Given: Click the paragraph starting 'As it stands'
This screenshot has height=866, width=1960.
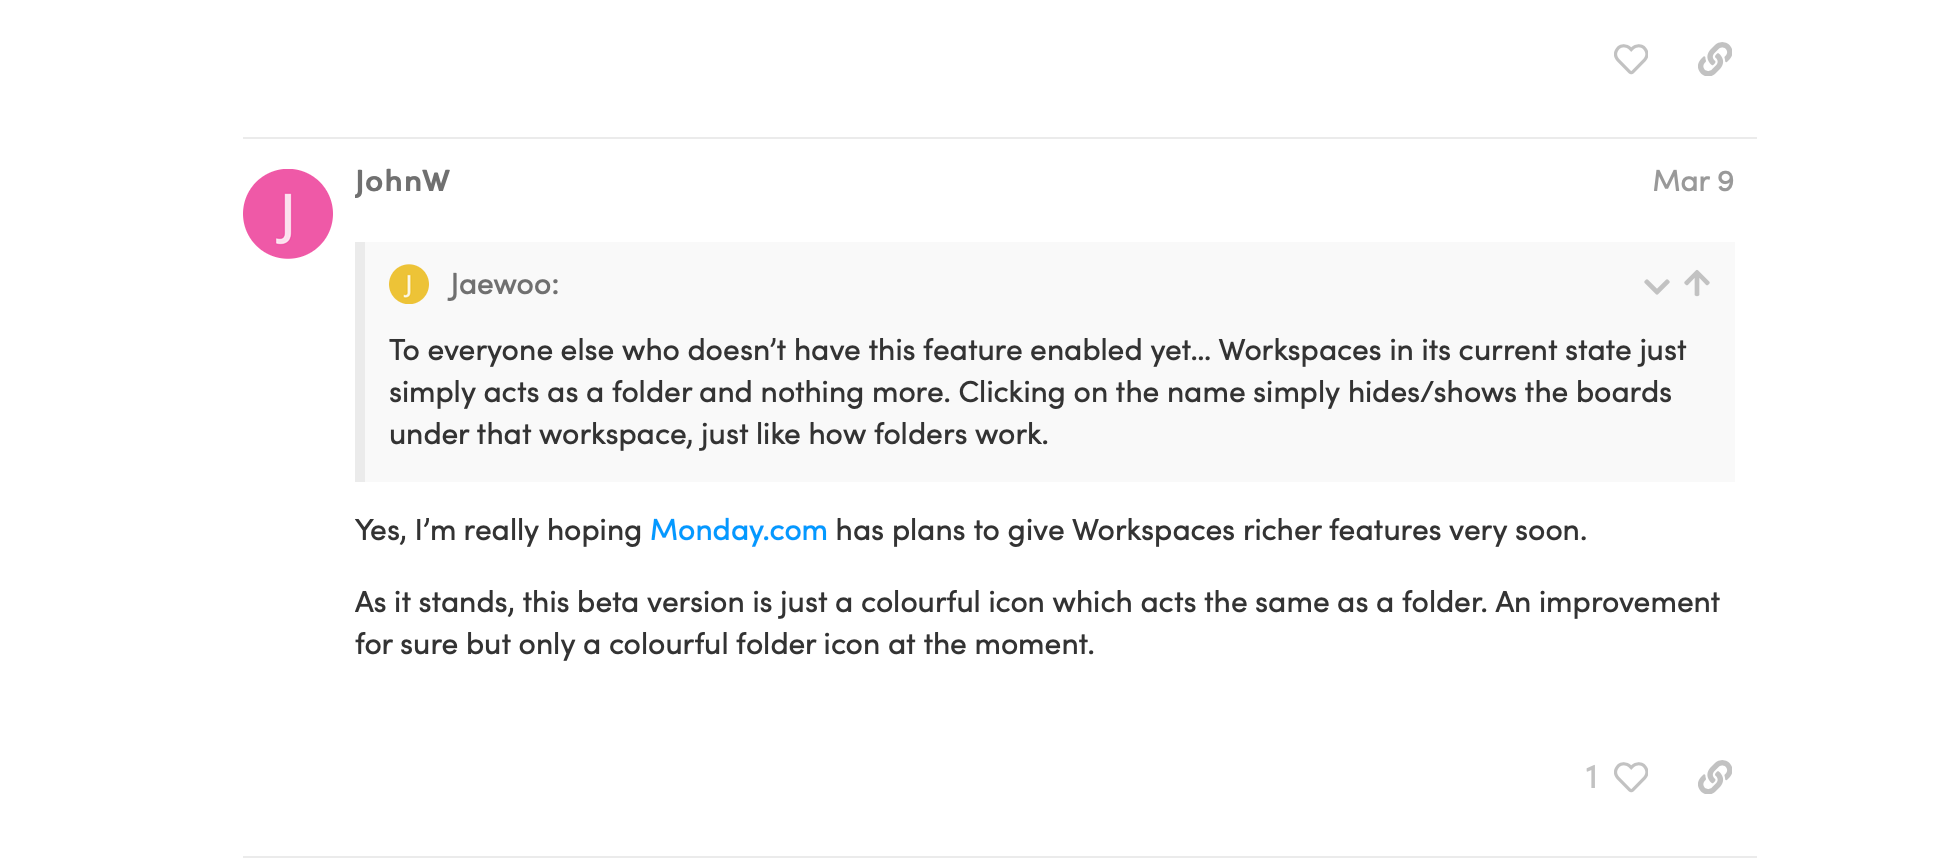Looking at the screenshot, I should [1037, 623].
